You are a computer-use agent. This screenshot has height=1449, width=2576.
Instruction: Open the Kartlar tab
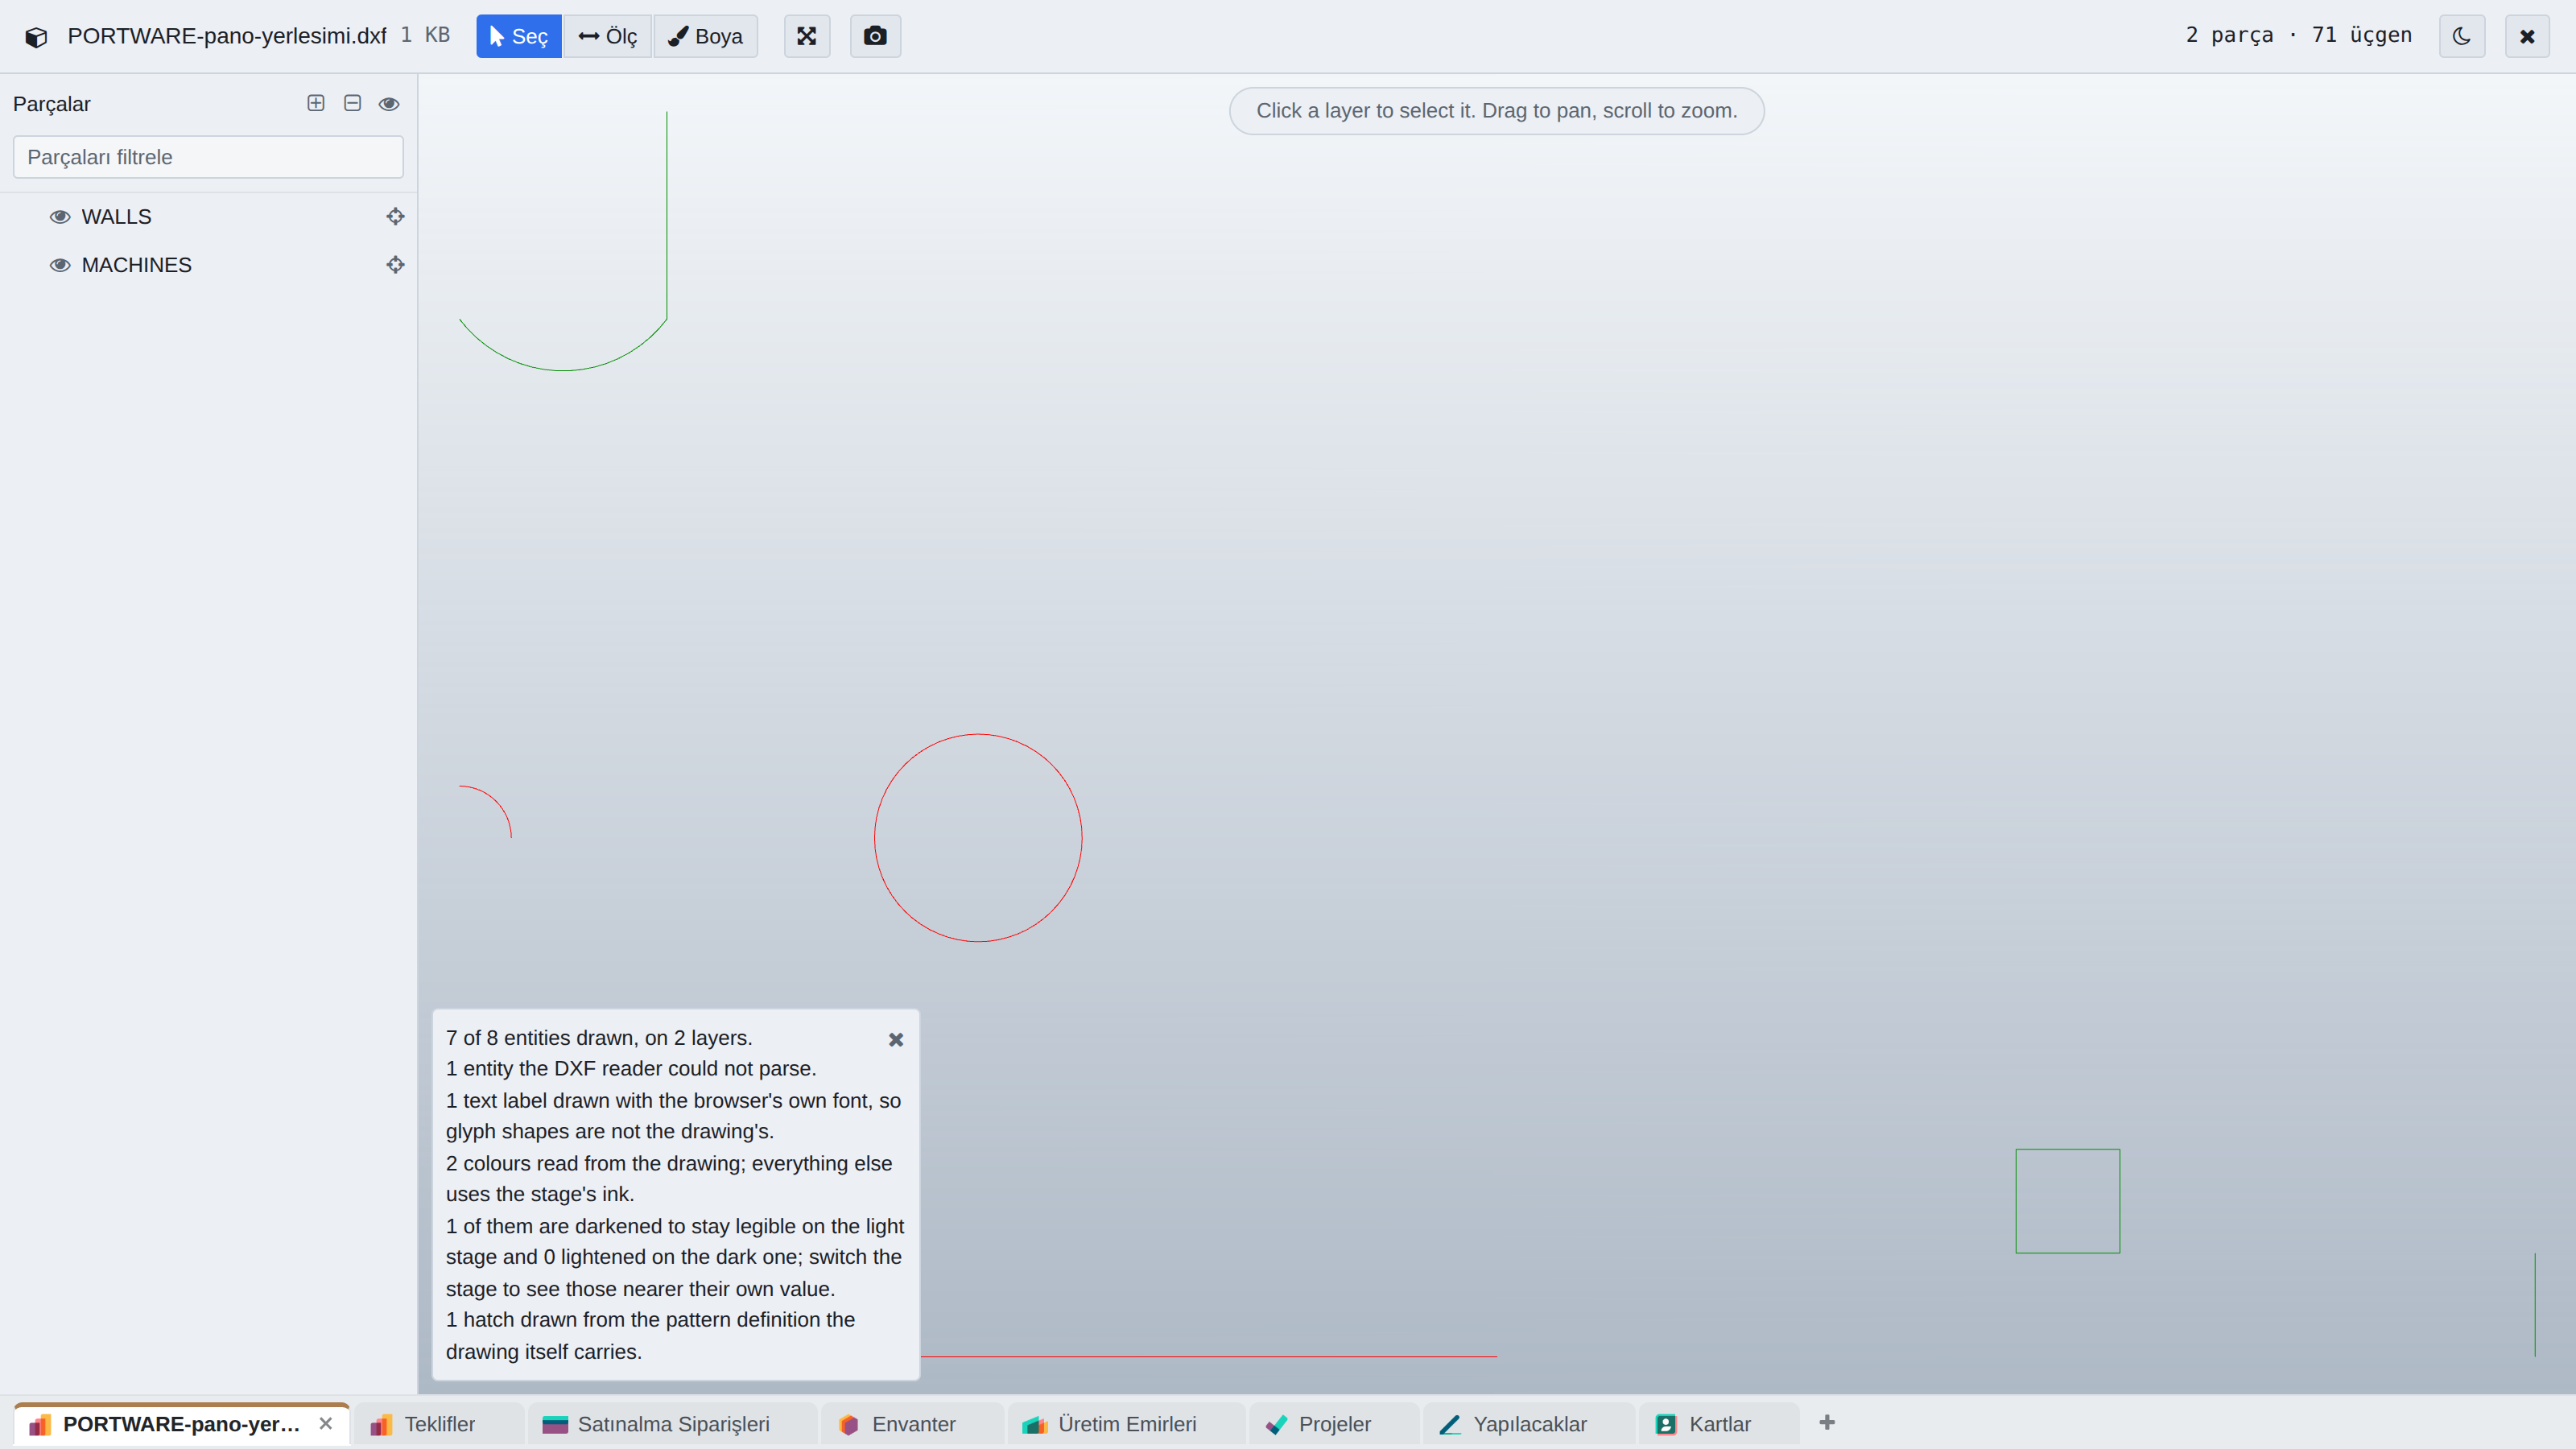pyautogui.click(x=1719, y=1424)
